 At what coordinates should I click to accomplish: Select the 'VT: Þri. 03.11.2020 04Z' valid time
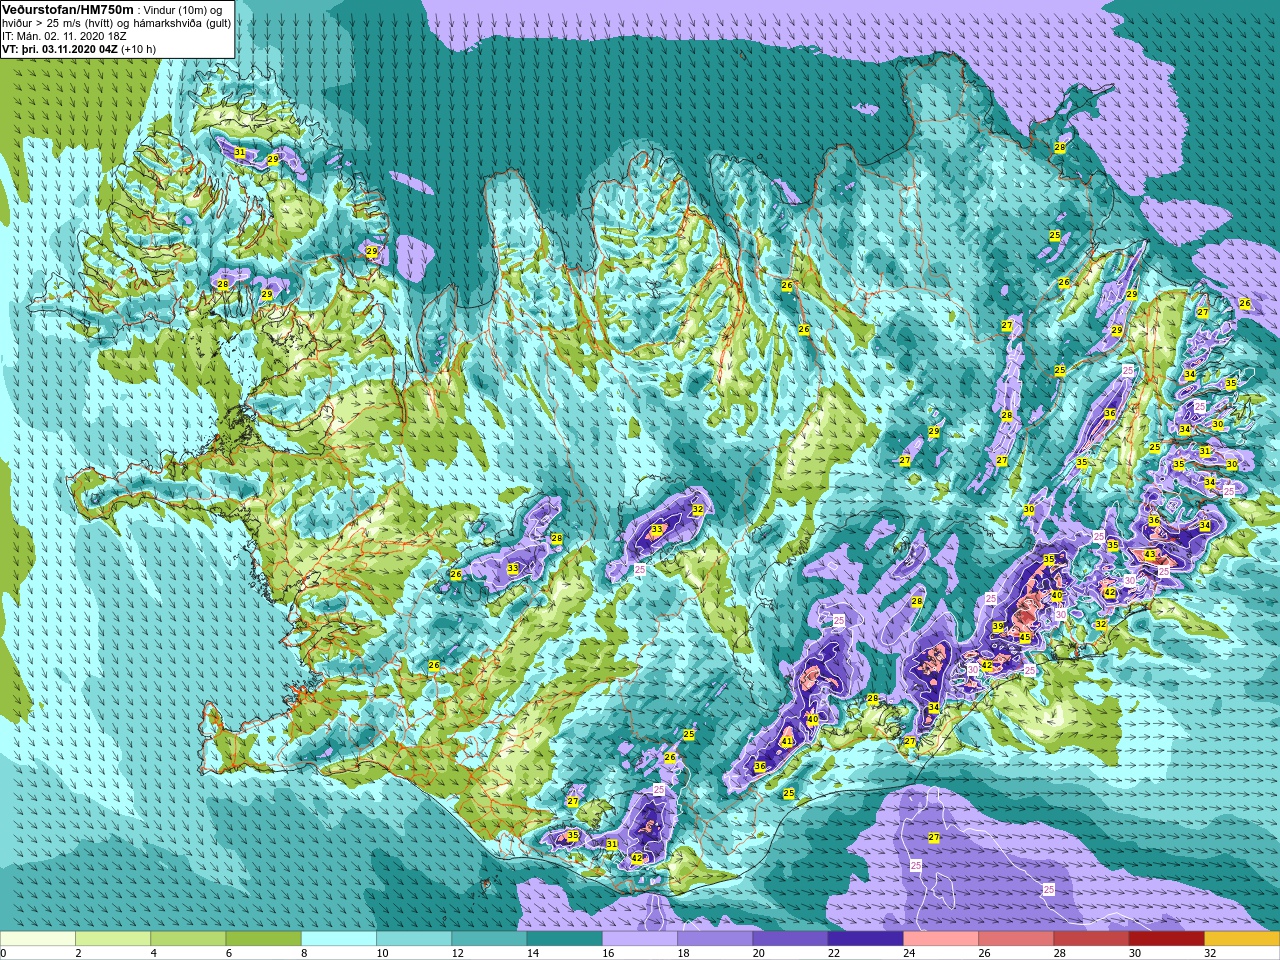(60, 49)
